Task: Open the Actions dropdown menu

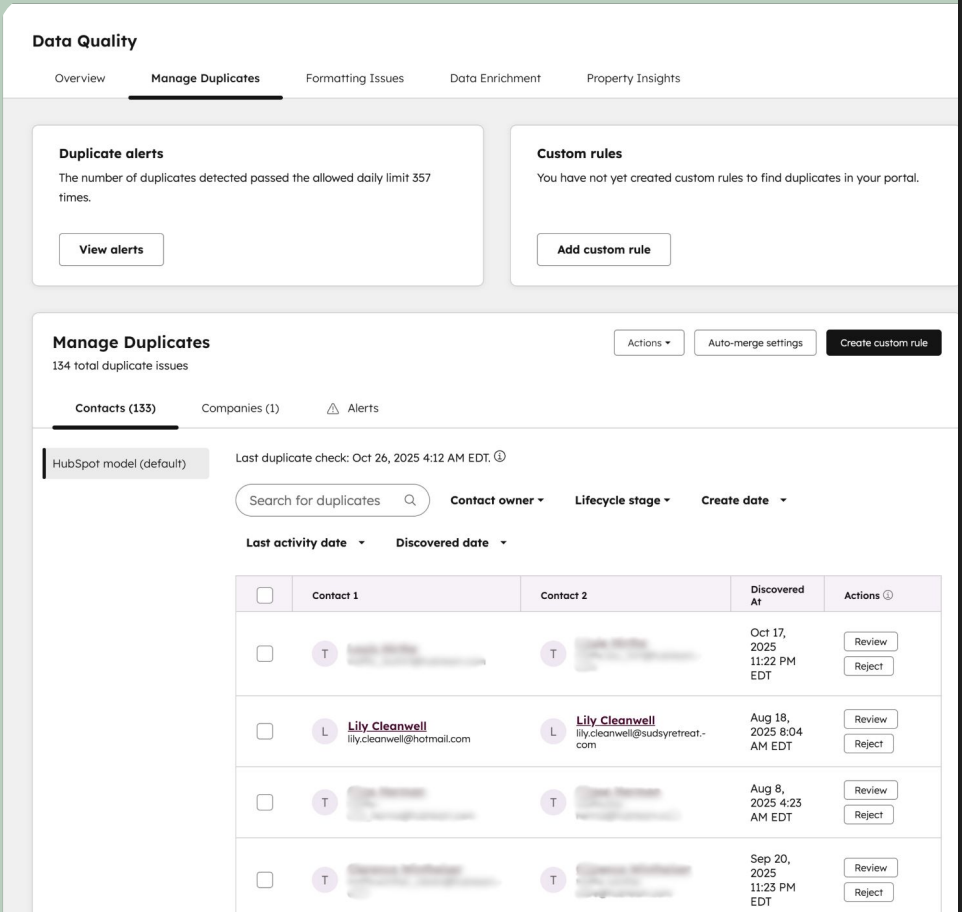Action: click(x=649, y=343)
